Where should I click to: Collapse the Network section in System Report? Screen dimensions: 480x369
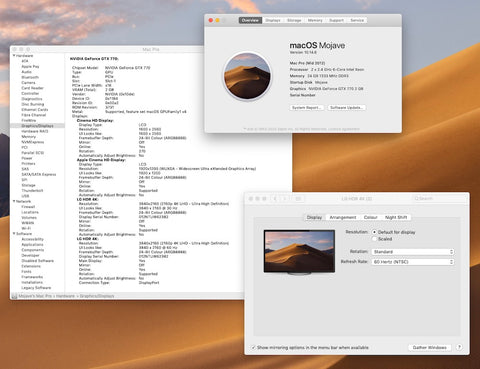click(x=14, y=201)
